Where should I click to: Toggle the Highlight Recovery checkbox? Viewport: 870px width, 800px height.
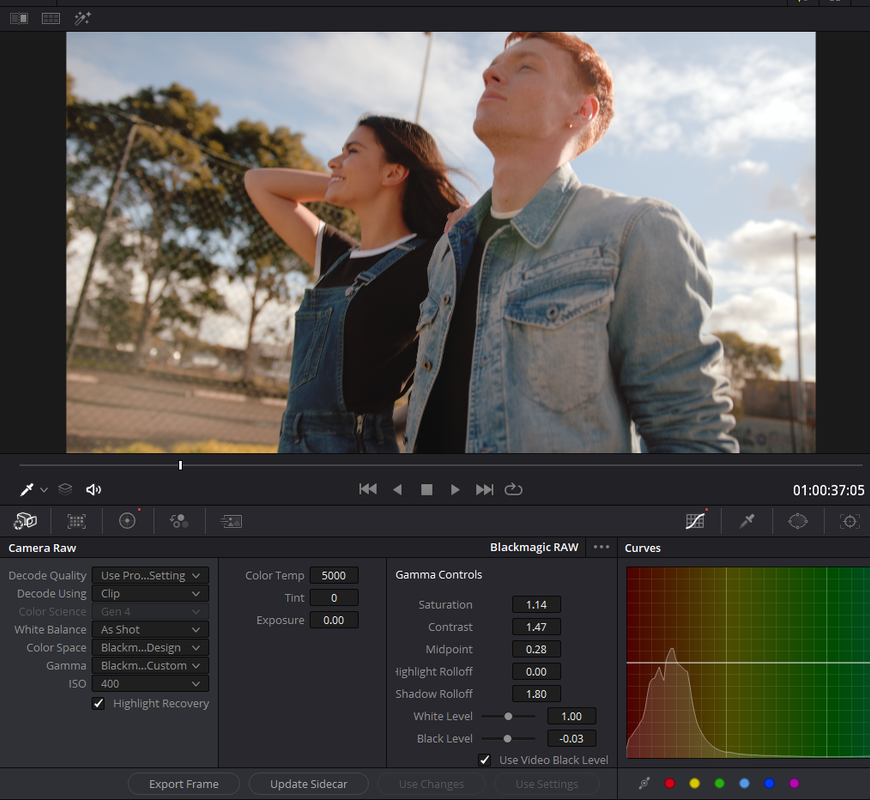click(x=98, y=703)
